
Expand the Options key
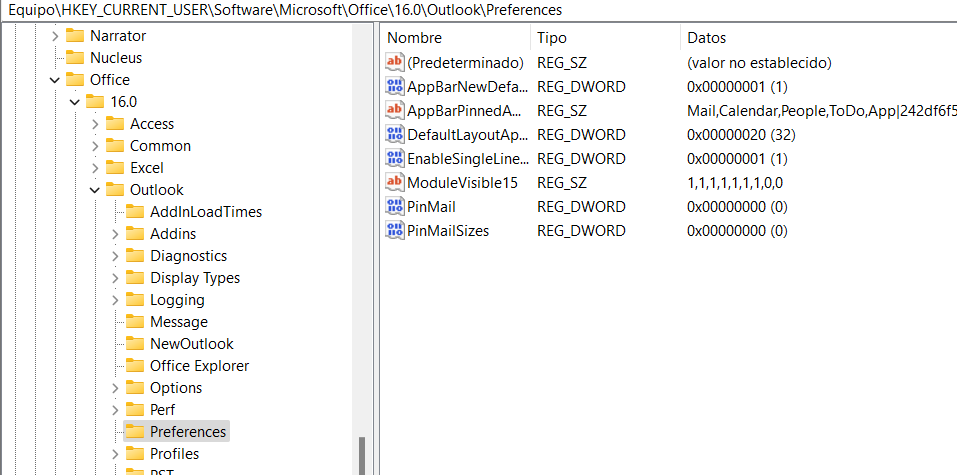pos(115,388)
